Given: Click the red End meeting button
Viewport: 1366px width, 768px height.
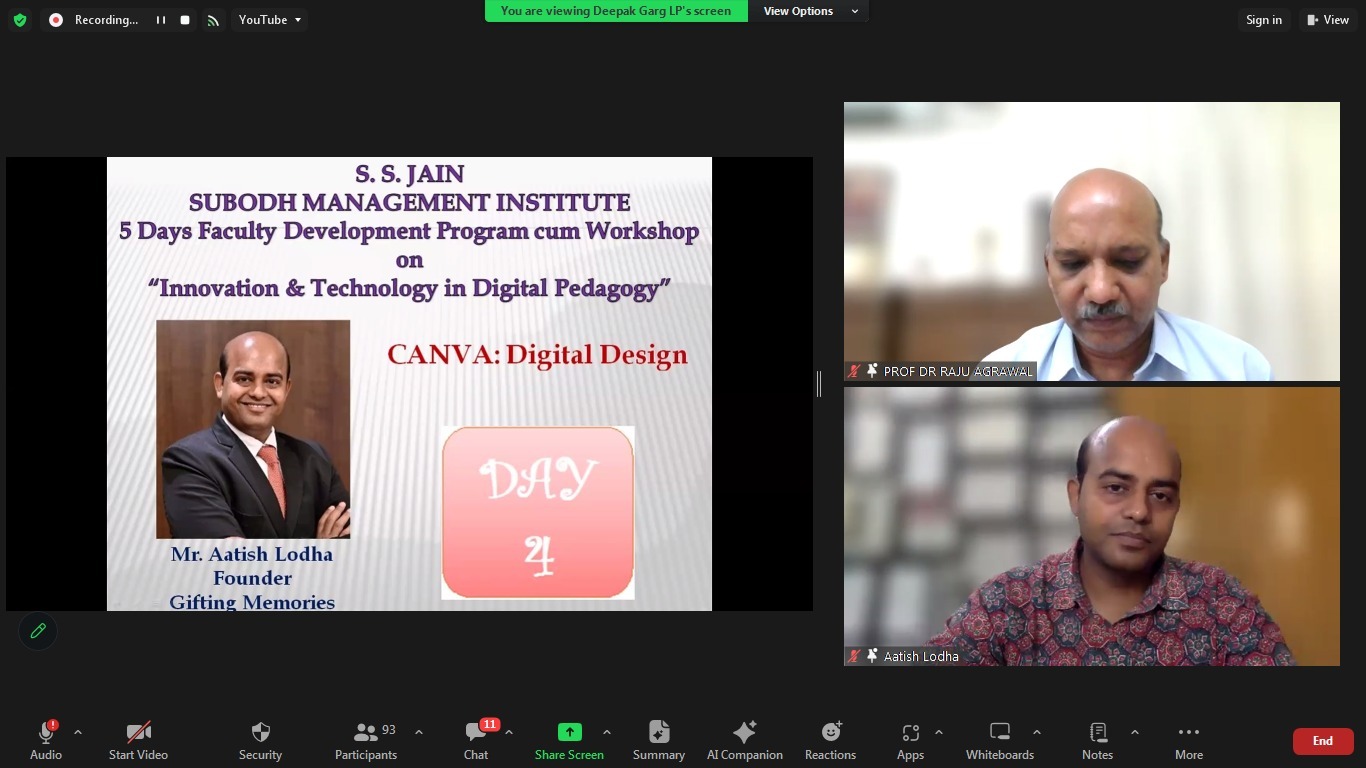Looking at the screenshot, I should [x=1322, y=741].
